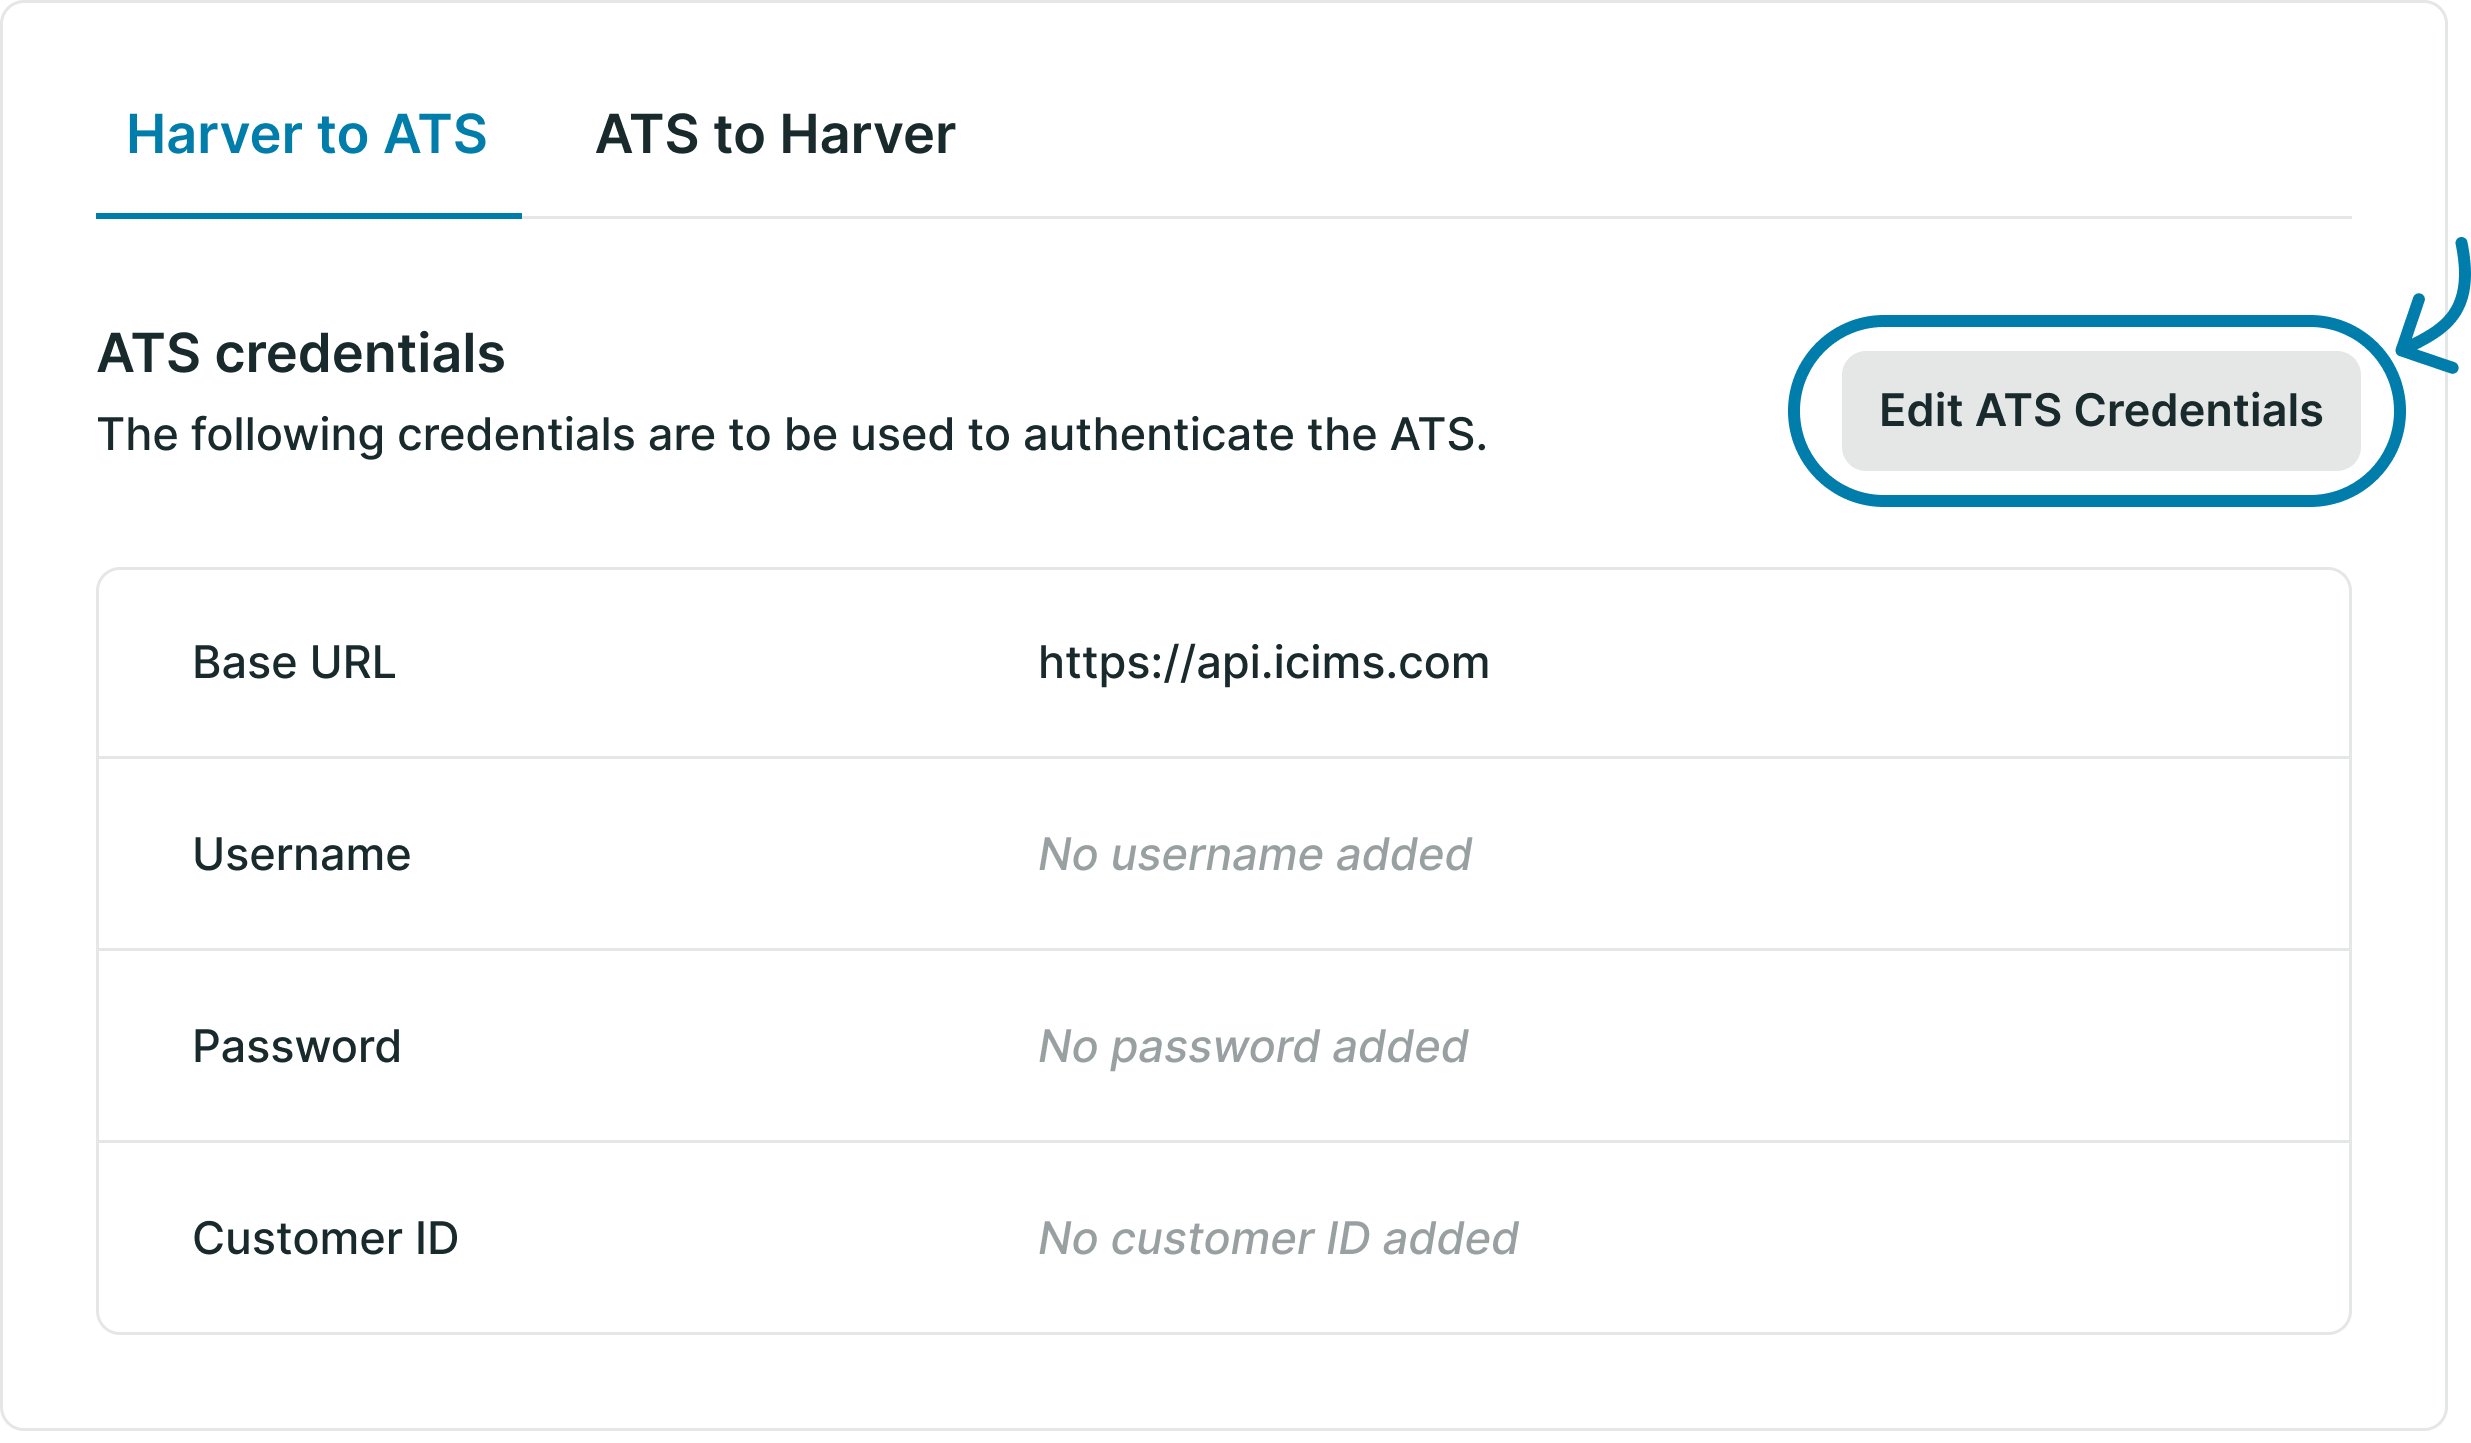Click the Base URL row label

click(295, 661)
